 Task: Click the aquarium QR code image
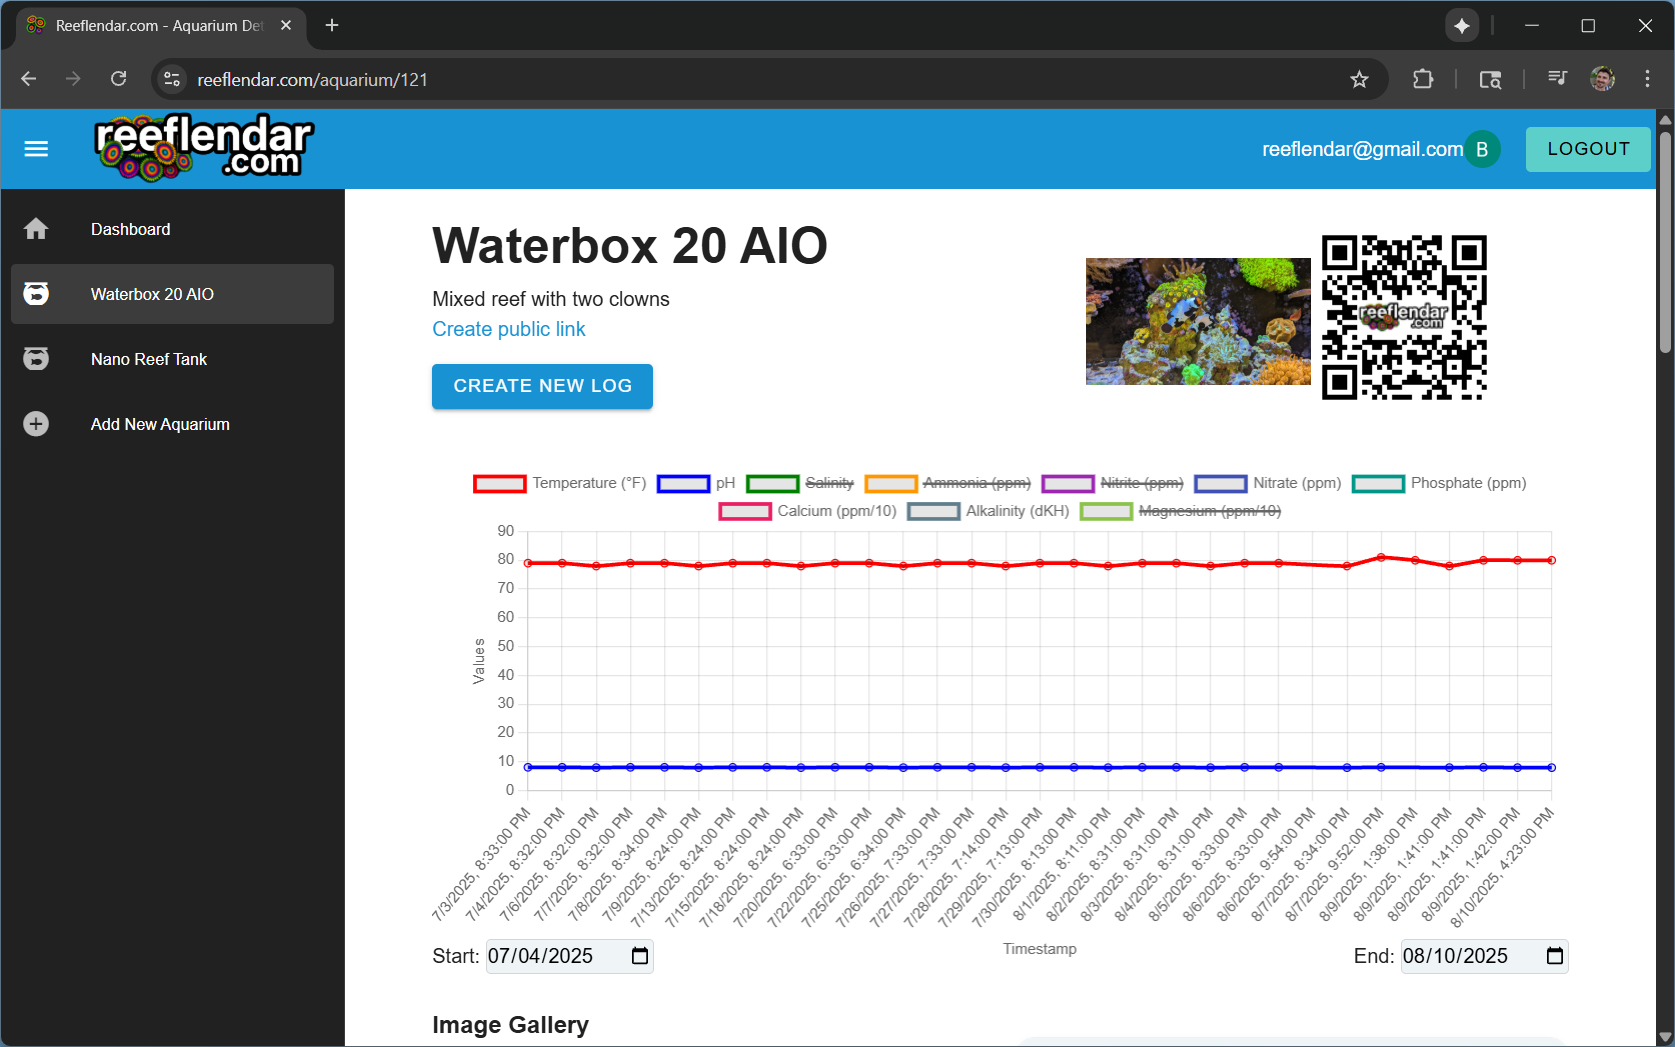(1404, 317)
